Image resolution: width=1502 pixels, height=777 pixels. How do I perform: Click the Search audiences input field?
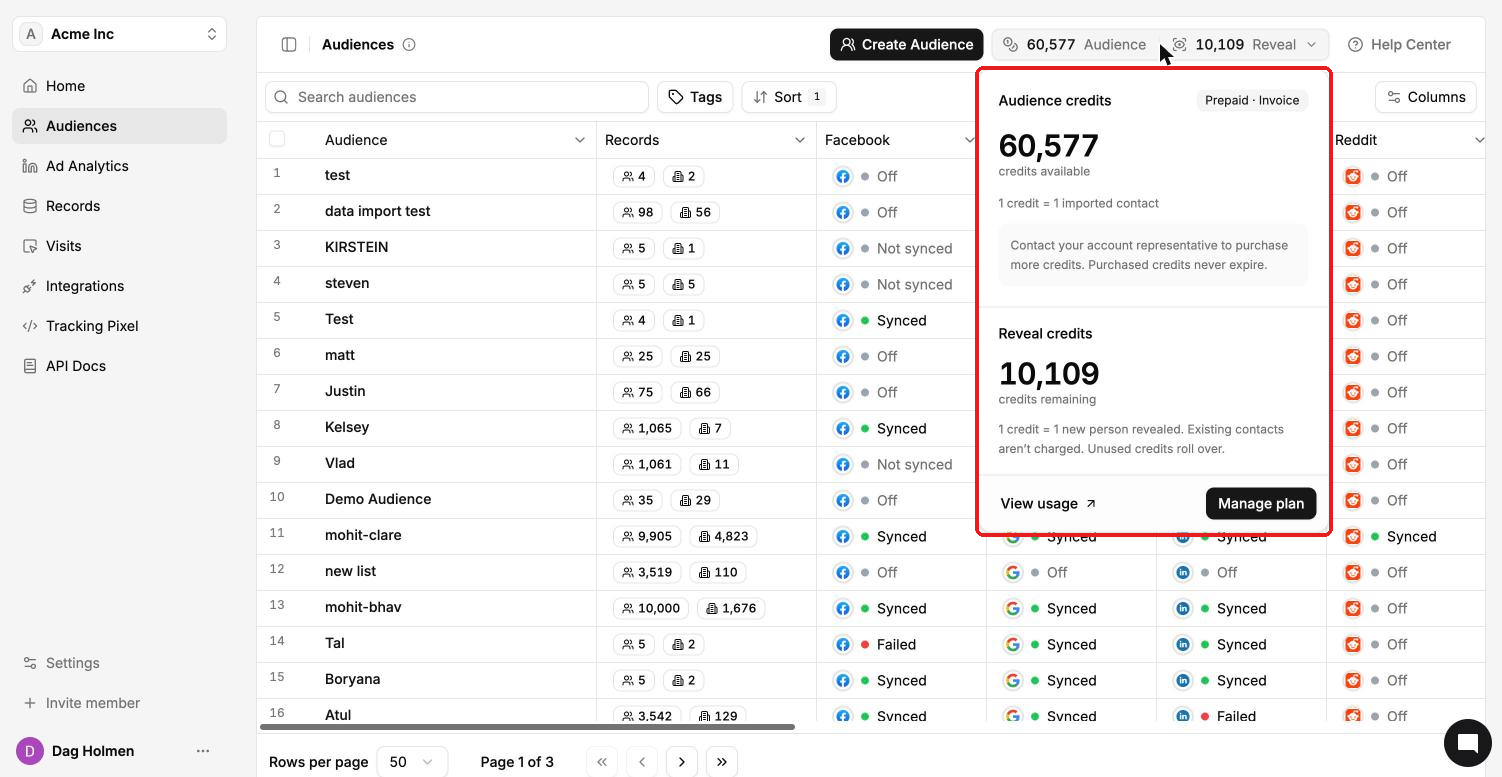point(457,97)
